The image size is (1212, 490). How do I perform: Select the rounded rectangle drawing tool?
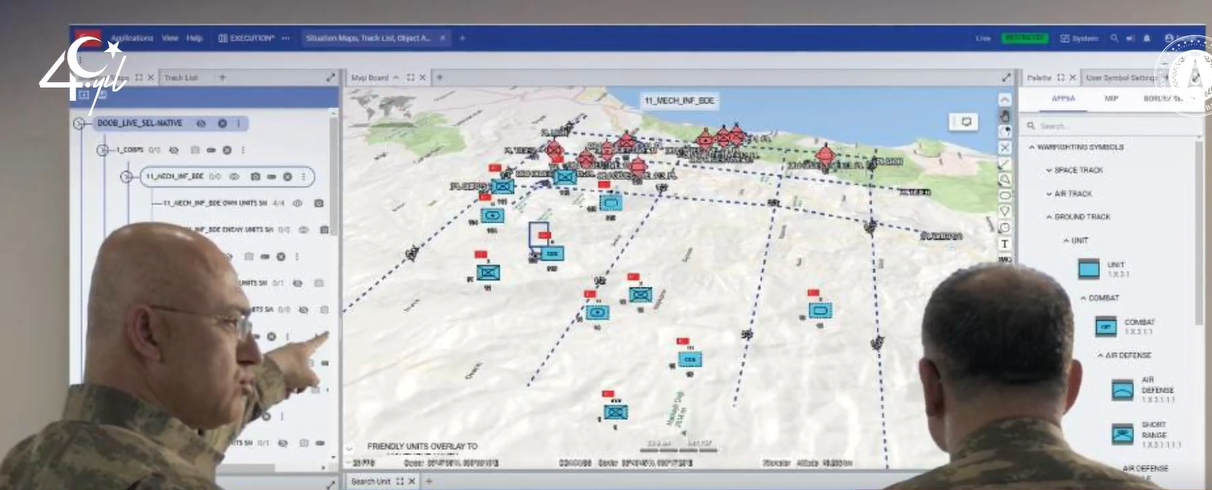1005,195
